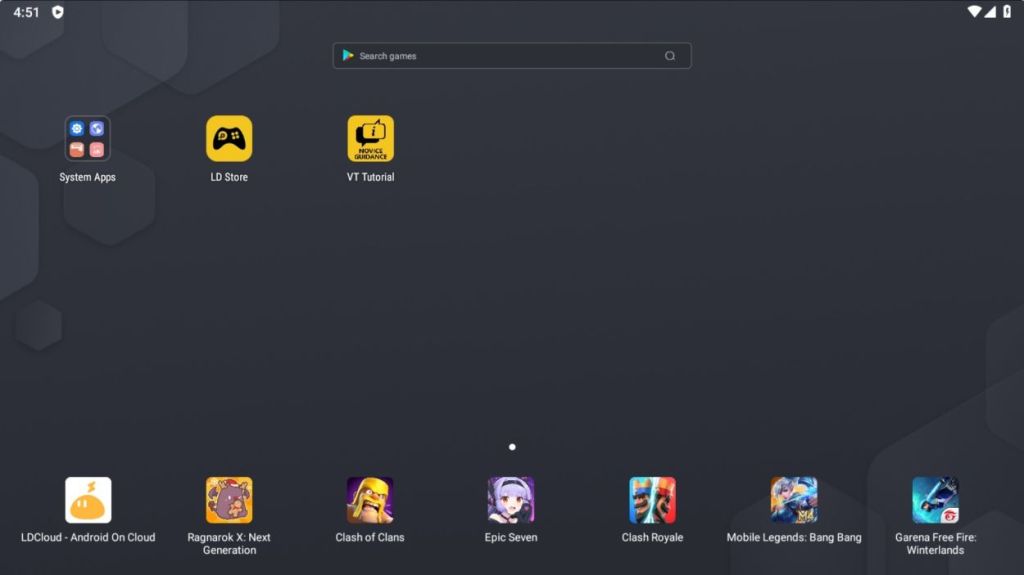Launch LDCloud - Android On Cloud
1024x575 pixels.
pyautogui.click(x=88, y=500)
